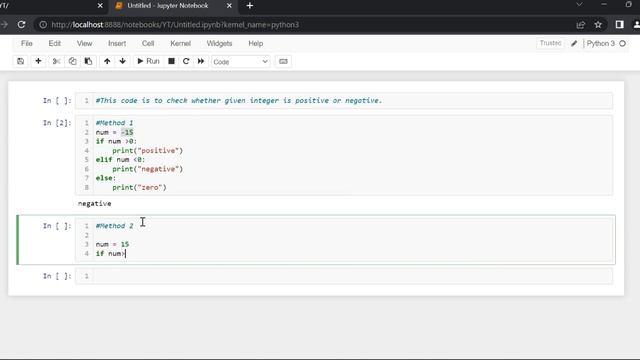Open the Help menu
The image size is (640, 360).
(x=256, y=44)
